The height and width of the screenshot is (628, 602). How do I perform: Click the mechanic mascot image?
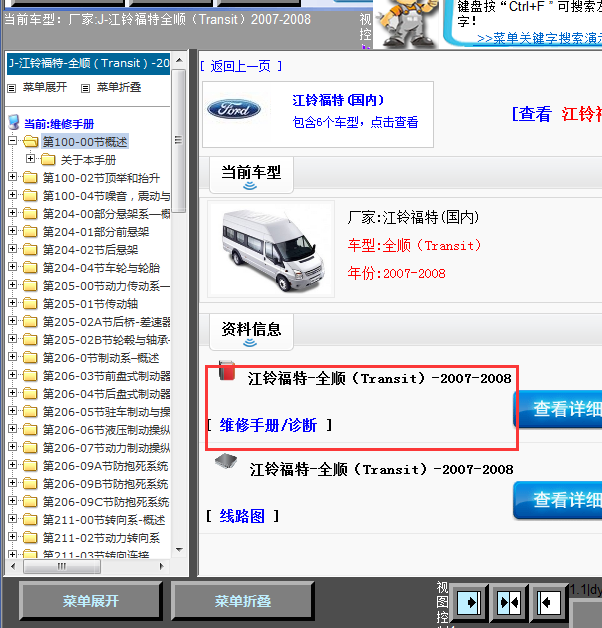(407, 23)
